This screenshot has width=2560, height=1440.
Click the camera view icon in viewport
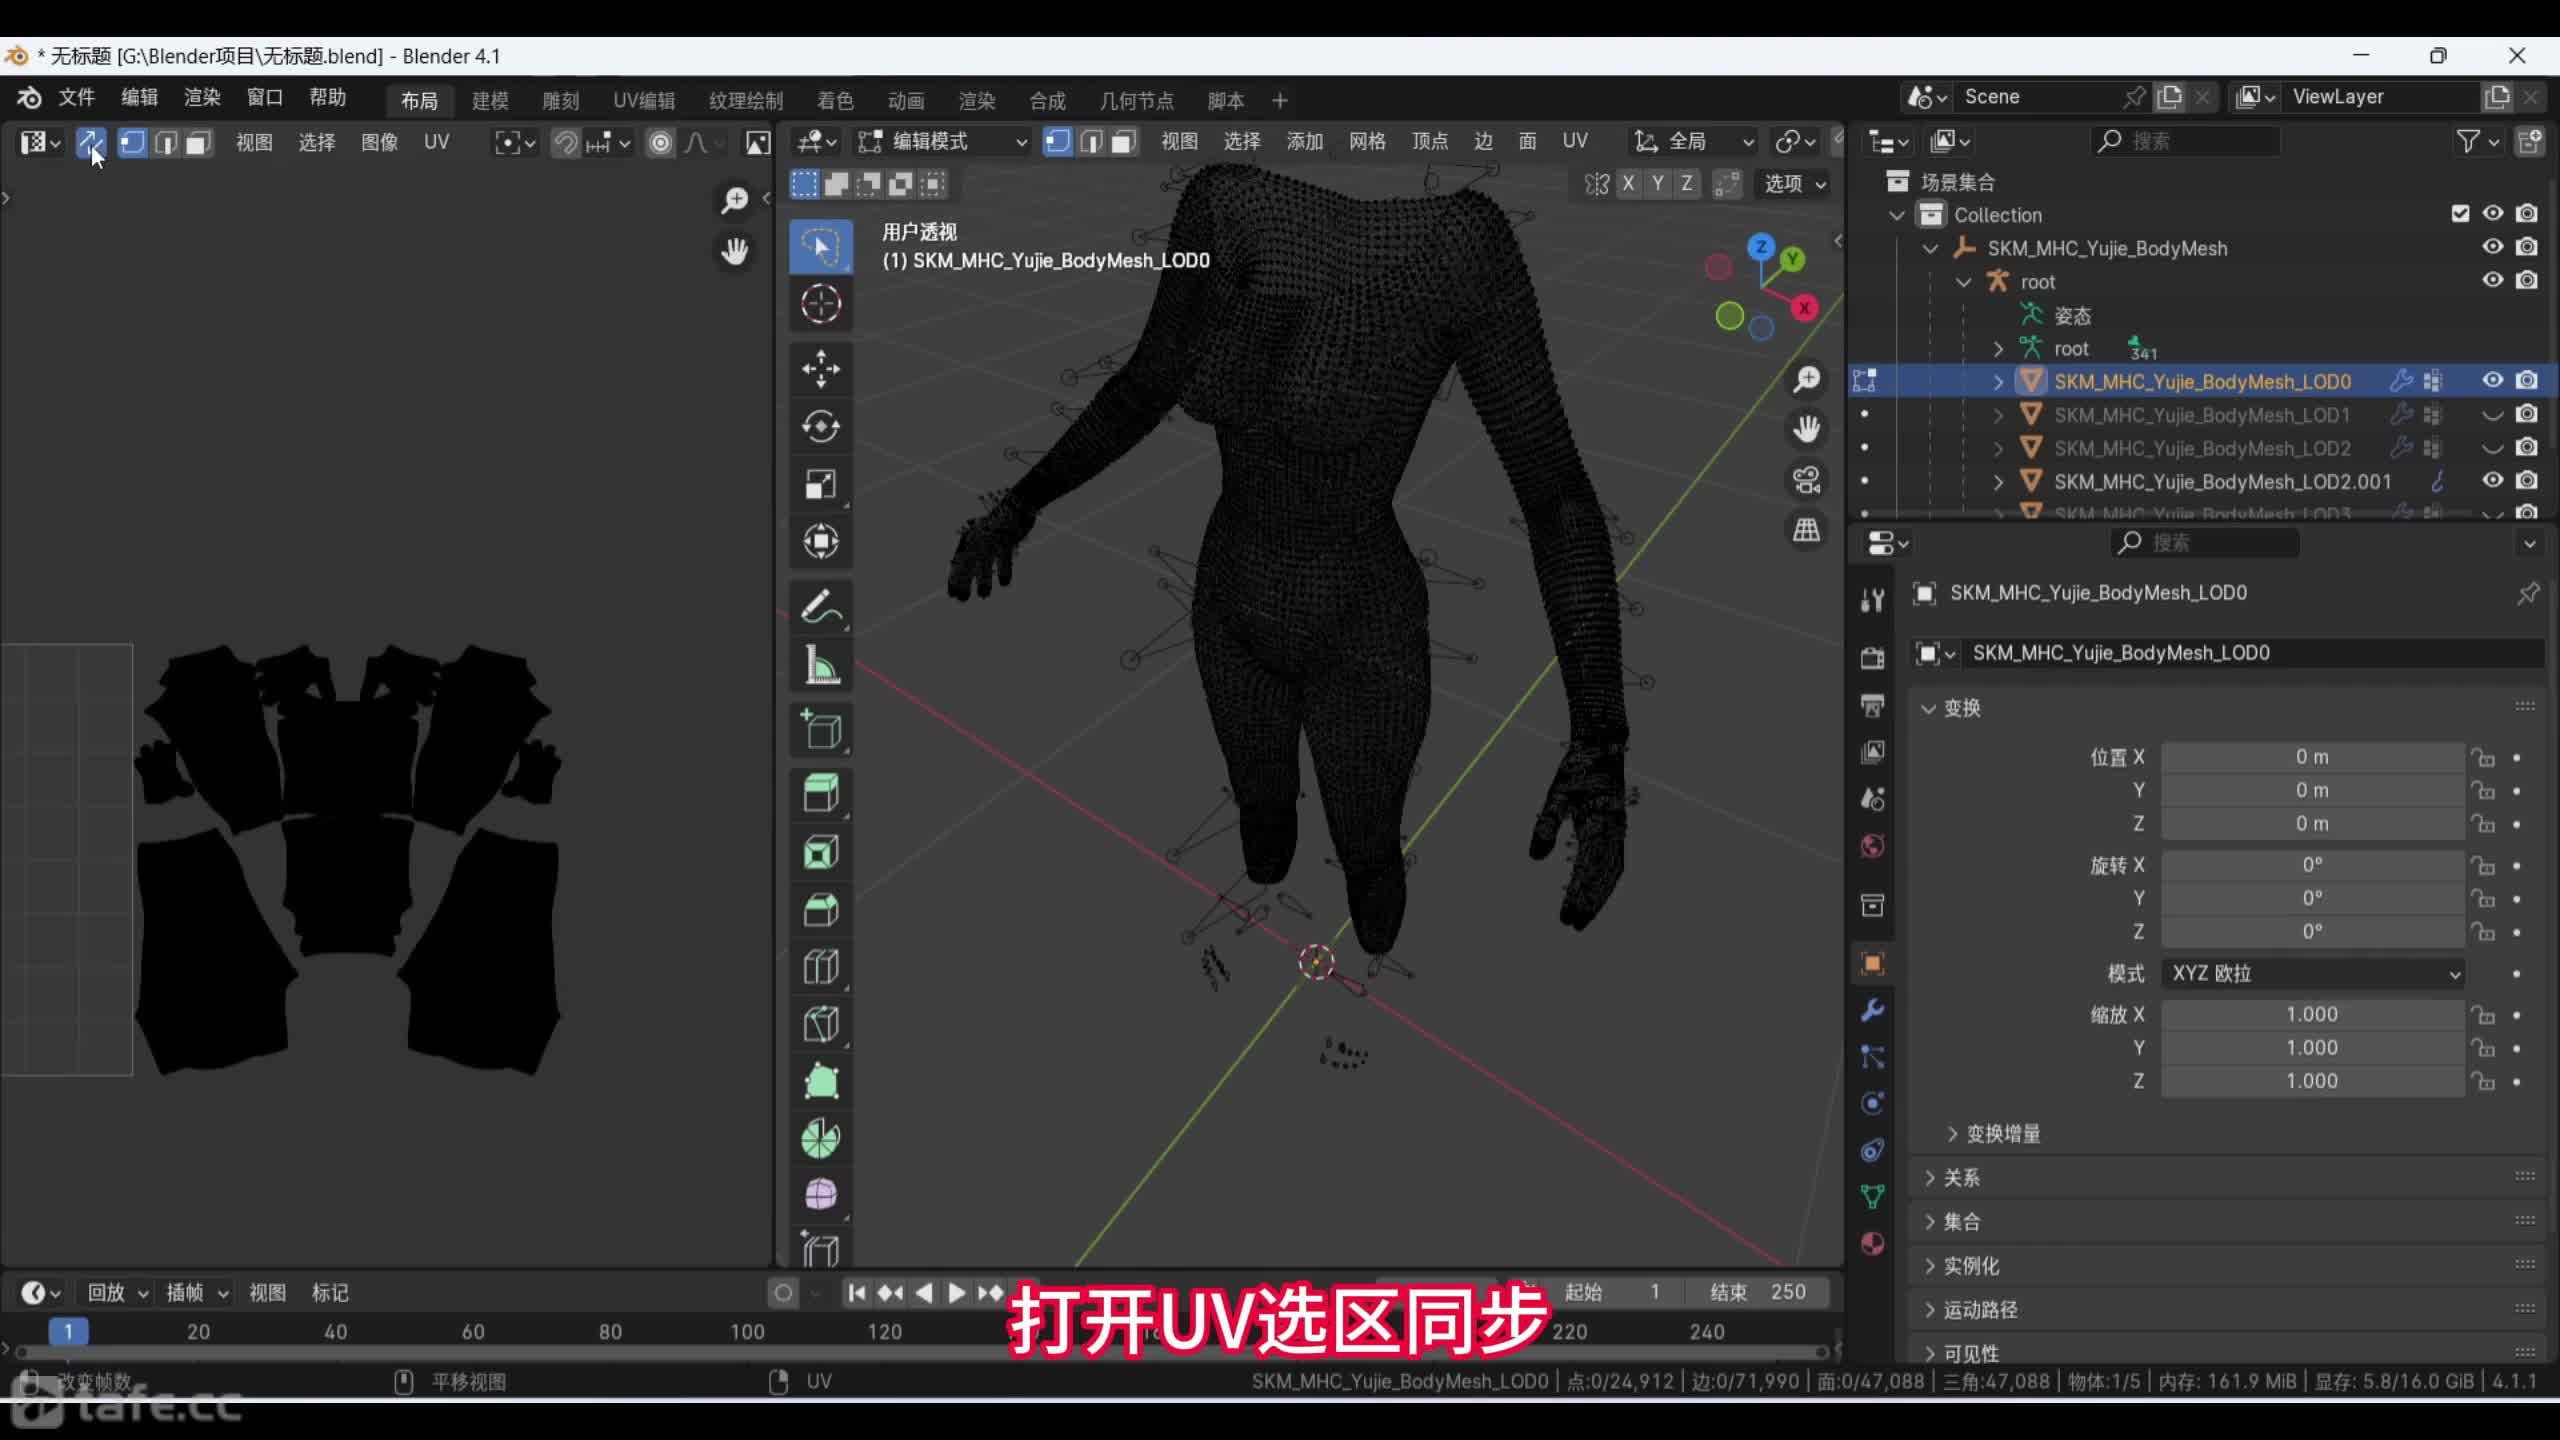(x=1806, y=480)
